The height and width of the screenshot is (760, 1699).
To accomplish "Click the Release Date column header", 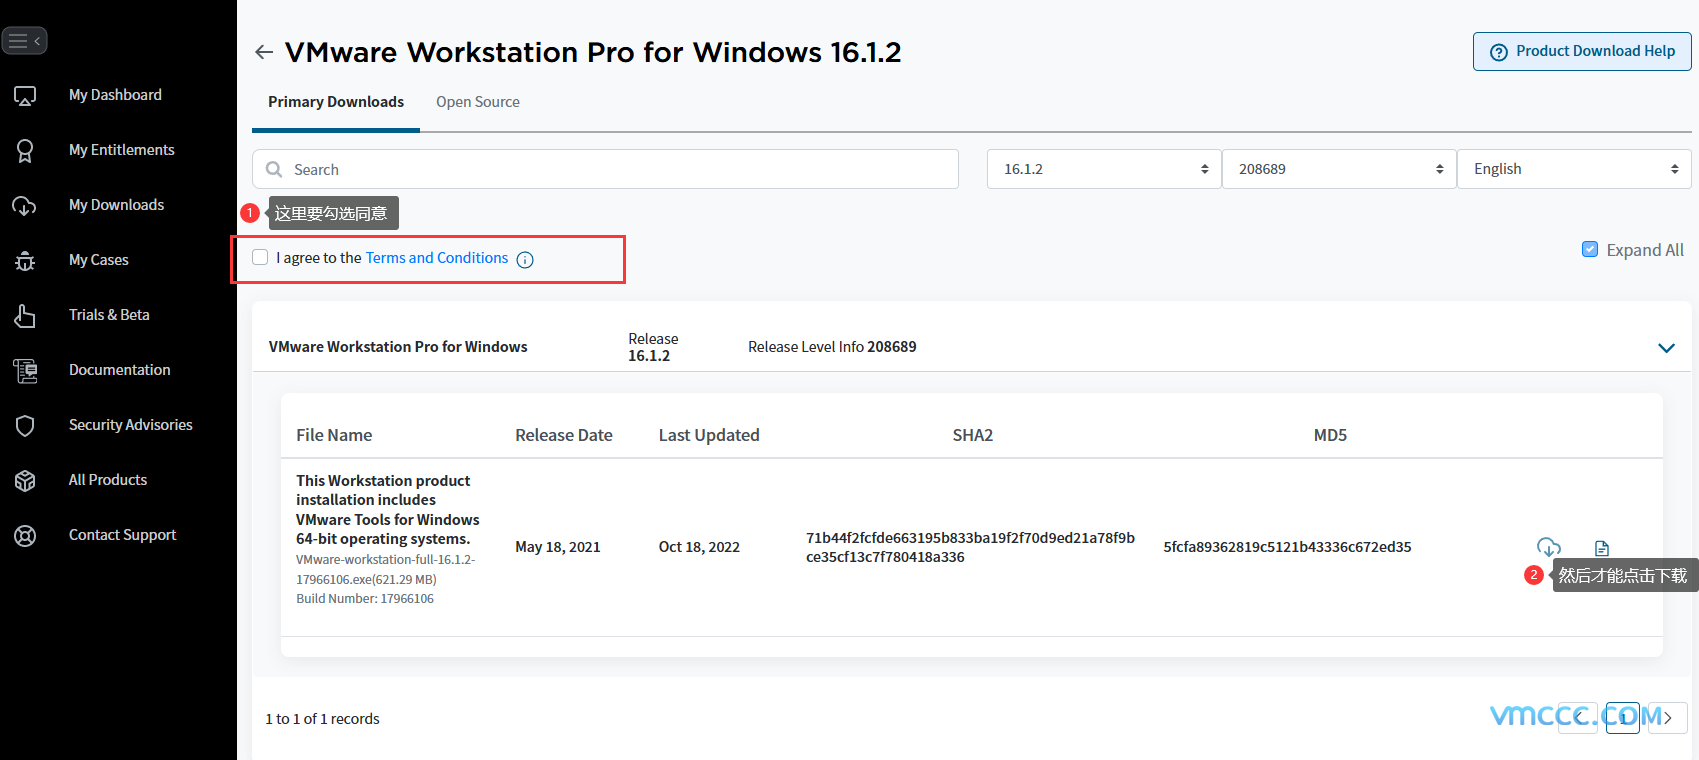I will tap(564, 435).
